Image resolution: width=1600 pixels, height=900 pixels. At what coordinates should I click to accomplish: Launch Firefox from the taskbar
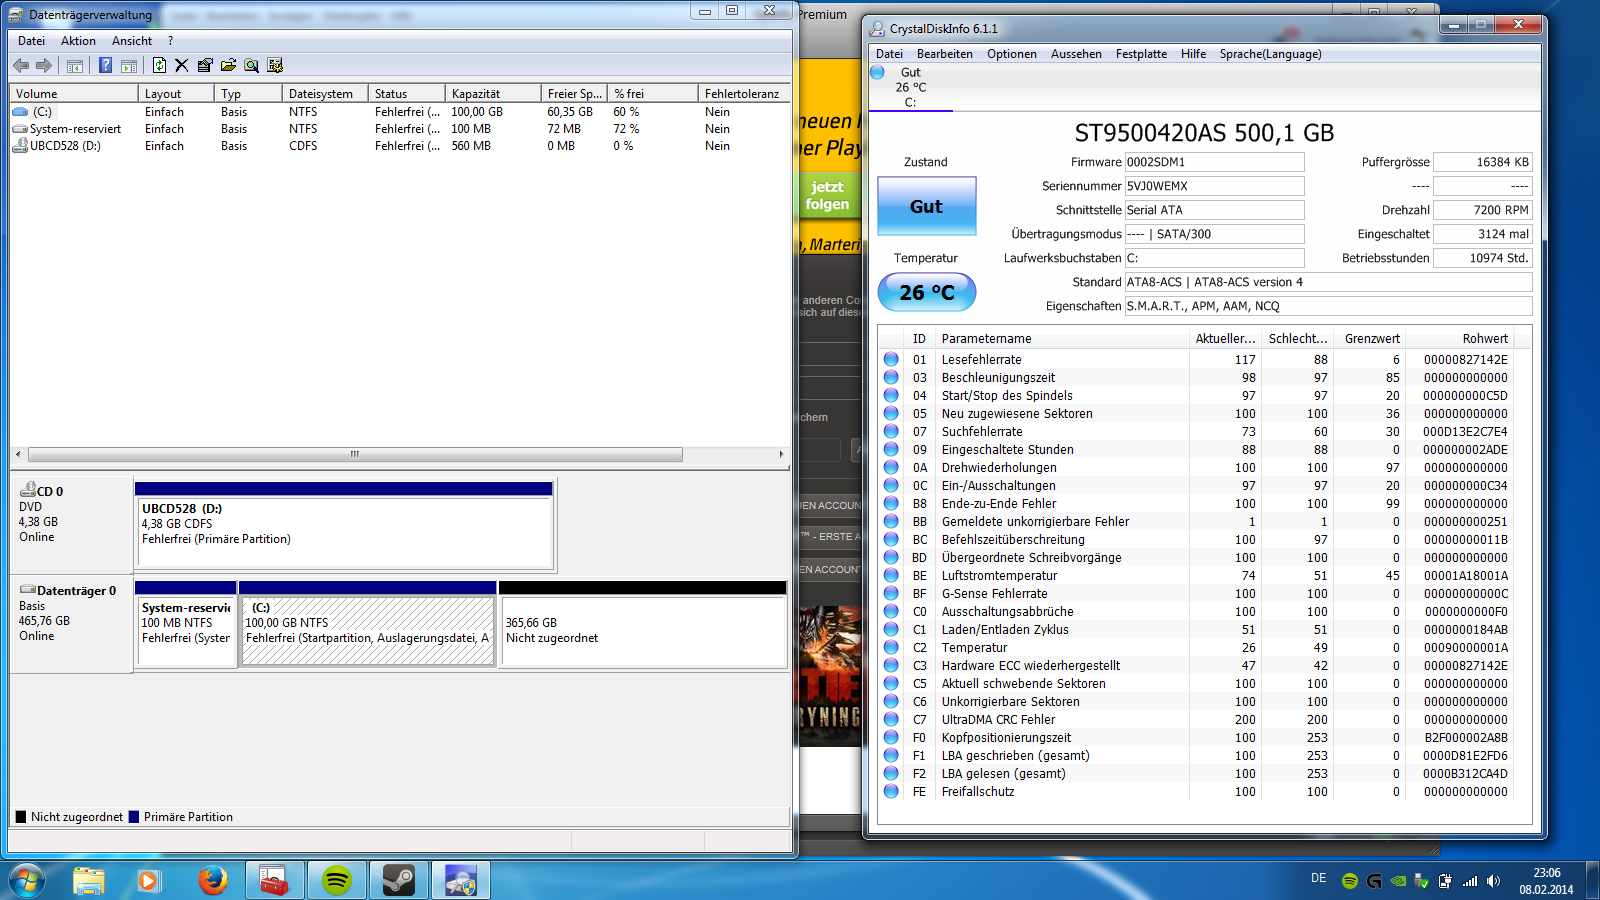pyautogui.click(x=212, y=881)
